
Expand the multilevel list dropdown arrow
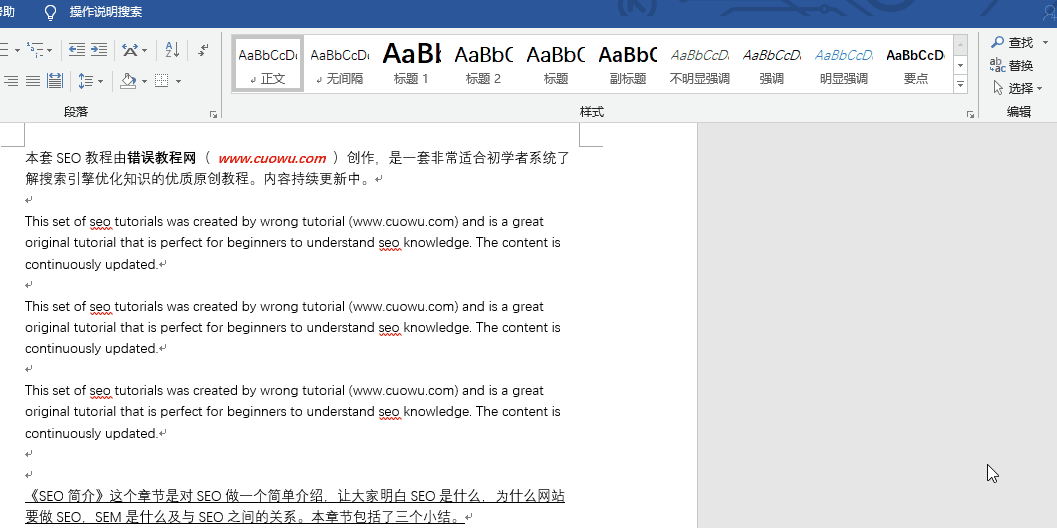(49, 50)
